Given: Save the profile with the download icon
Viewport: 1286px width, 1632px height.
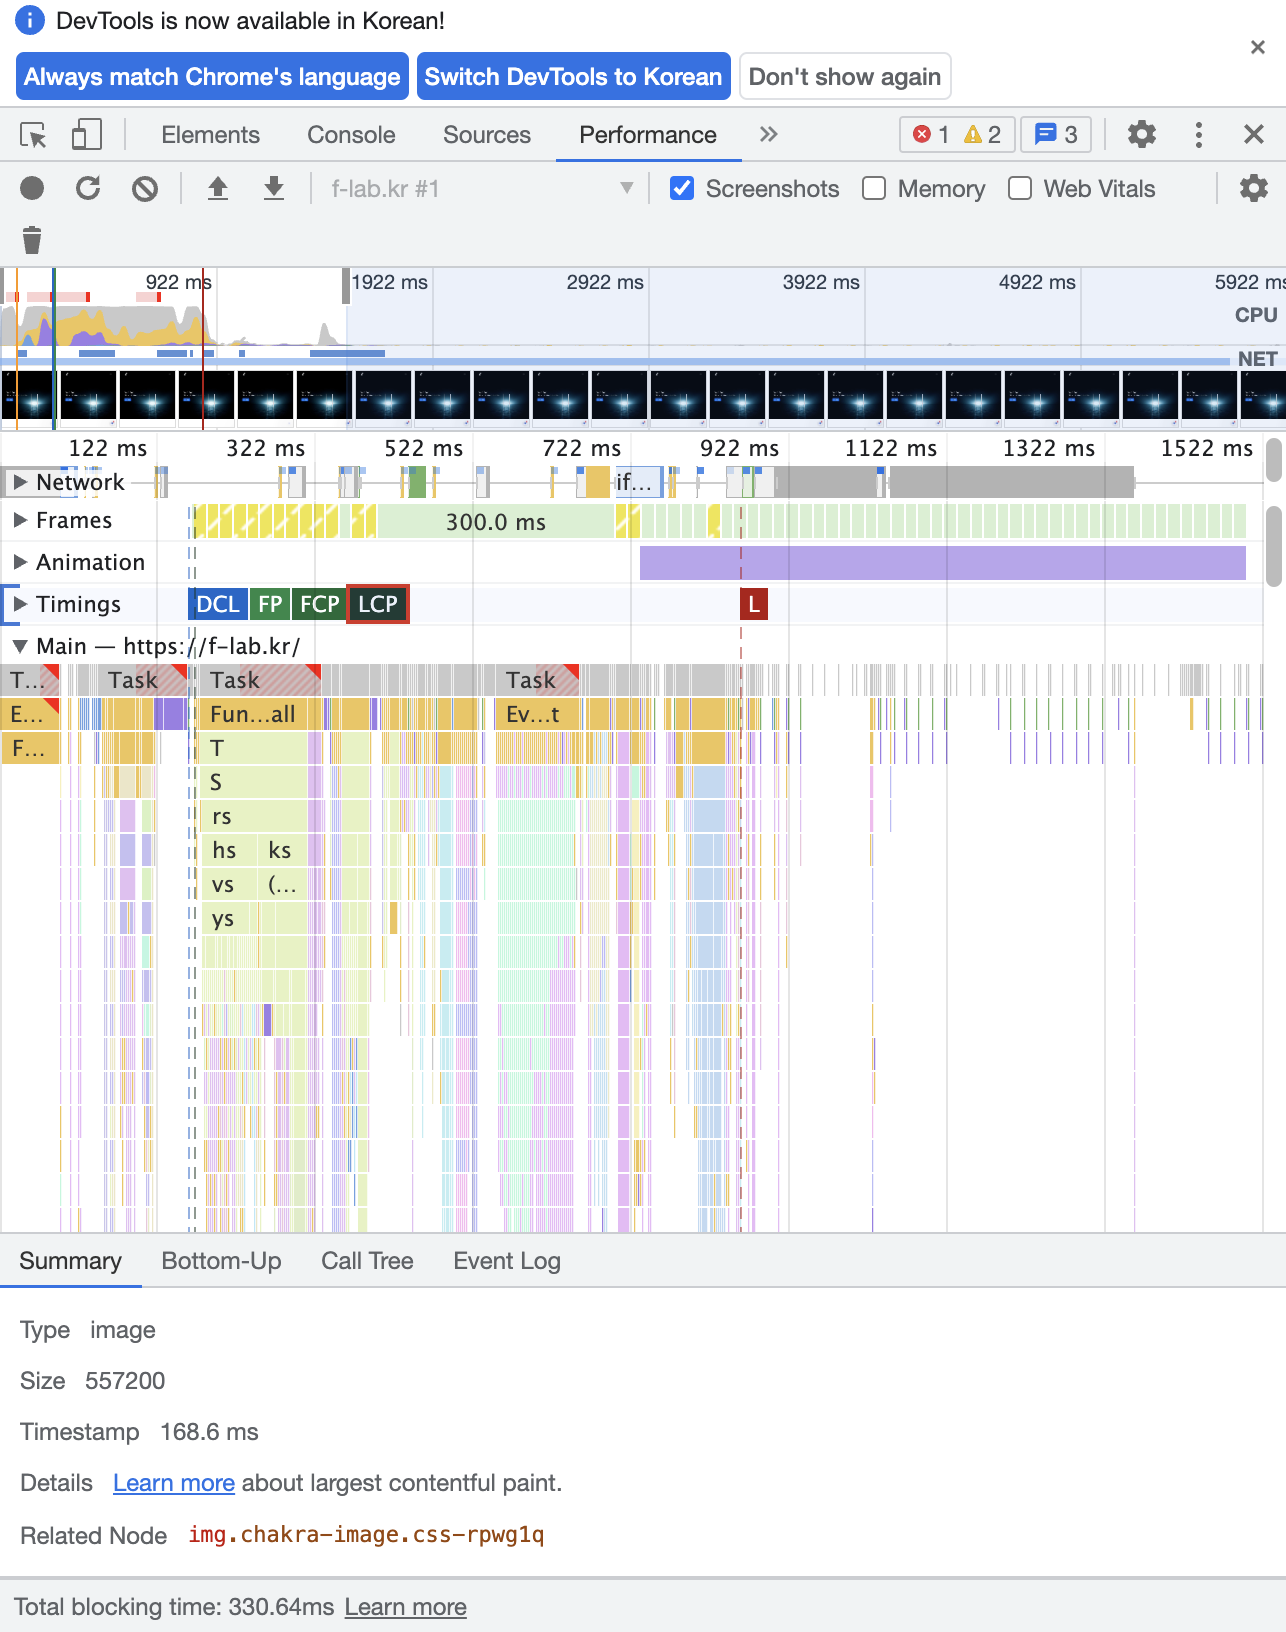Looking at the screenshot, I should click(273, 188).
